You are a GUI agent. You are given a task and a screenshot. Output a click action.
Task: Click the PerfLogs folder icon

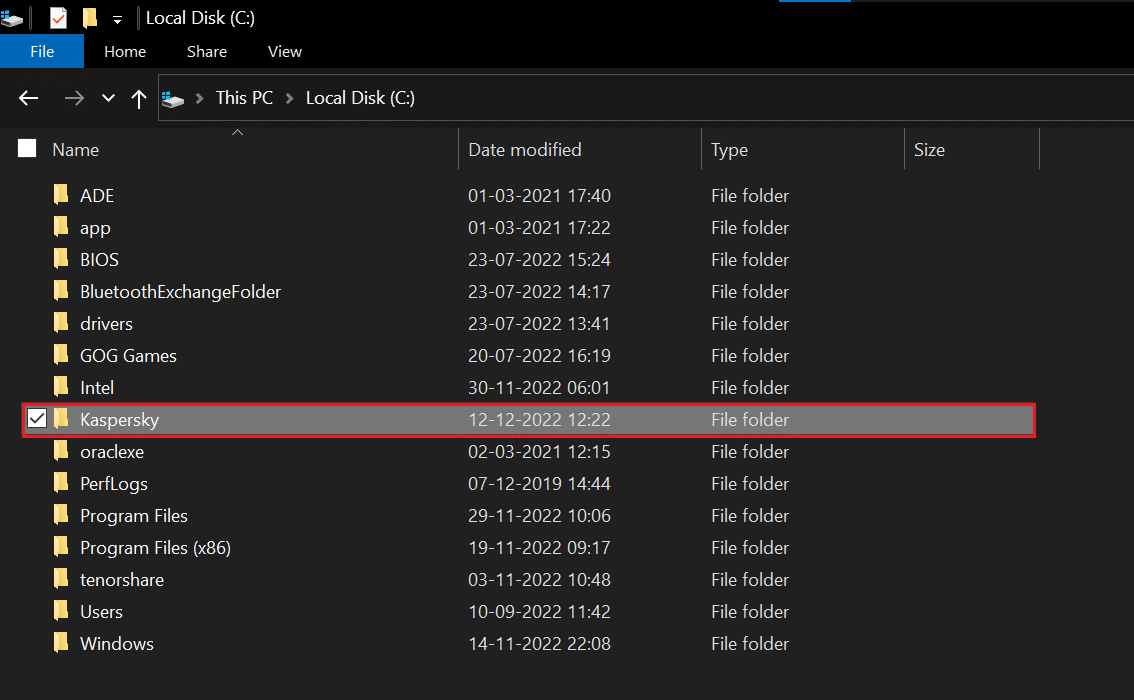[x=61, y=482]
